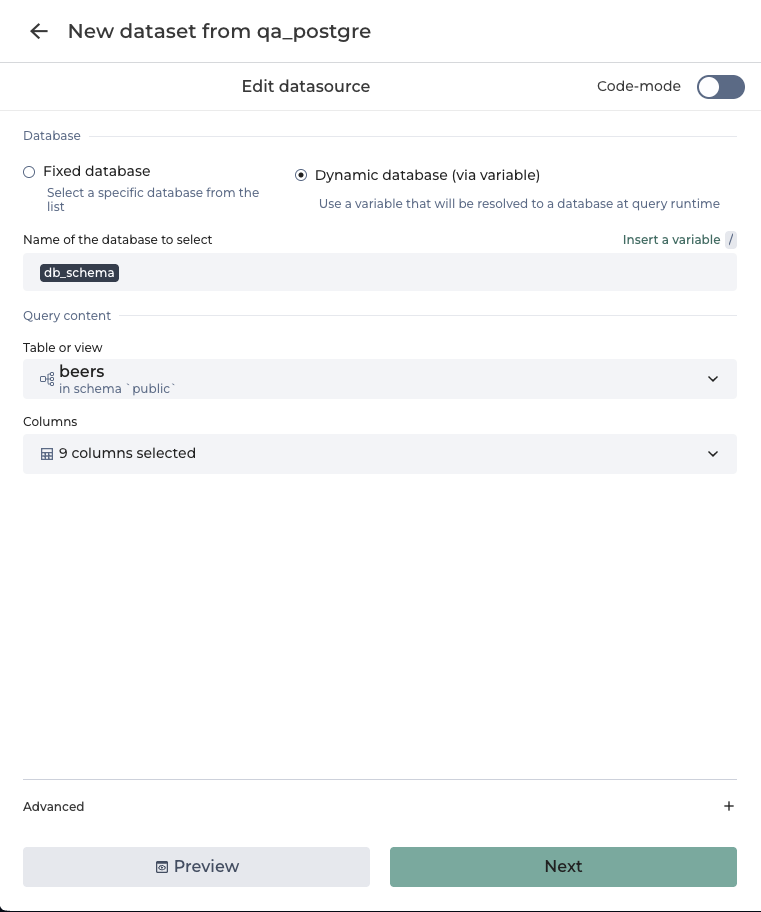Toggle the Code-mode switch
Screen dimensions: 761x912
(x=720, y=87)
